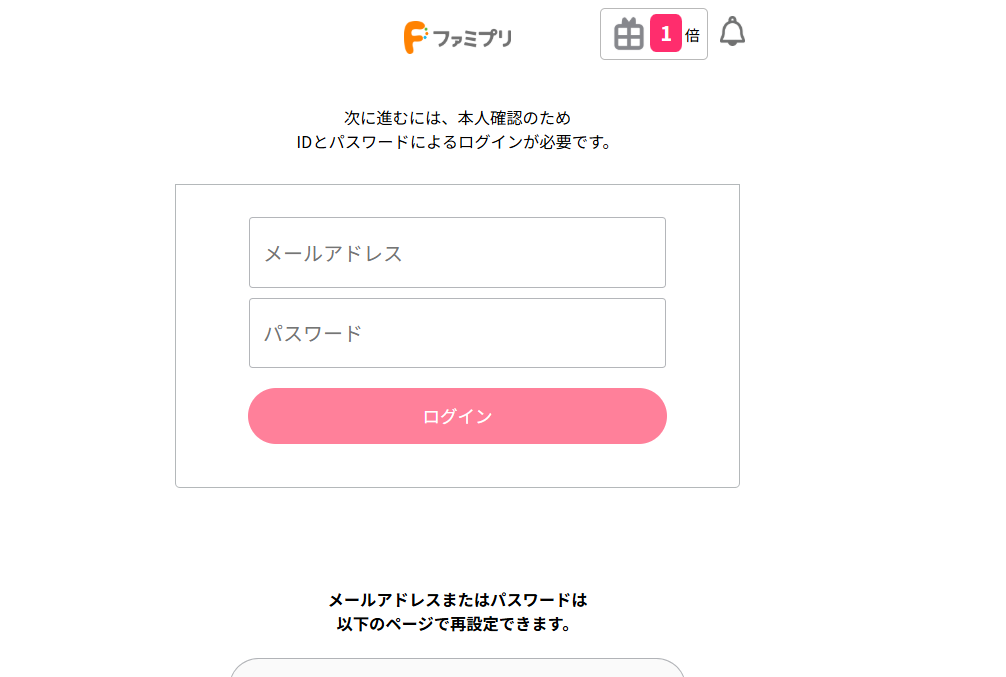Click blank header area left of Famipuri logo
Screen dimensions: 1006x677
tap(200, 37)
